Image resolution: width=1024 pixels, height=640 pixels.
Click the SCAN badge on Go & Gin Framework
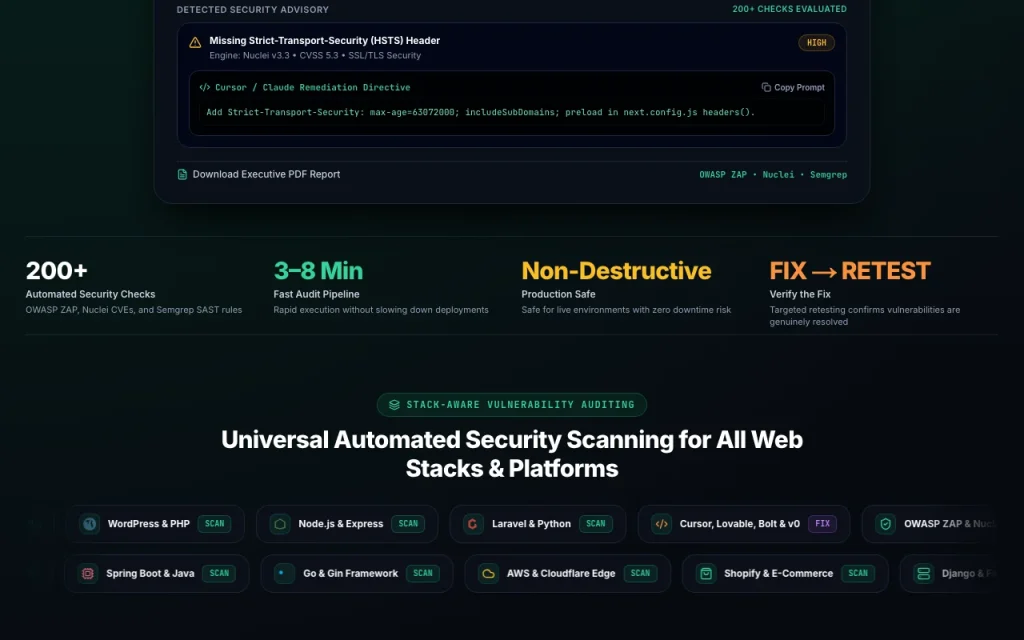pyautogui.click(x=423, y=573)
